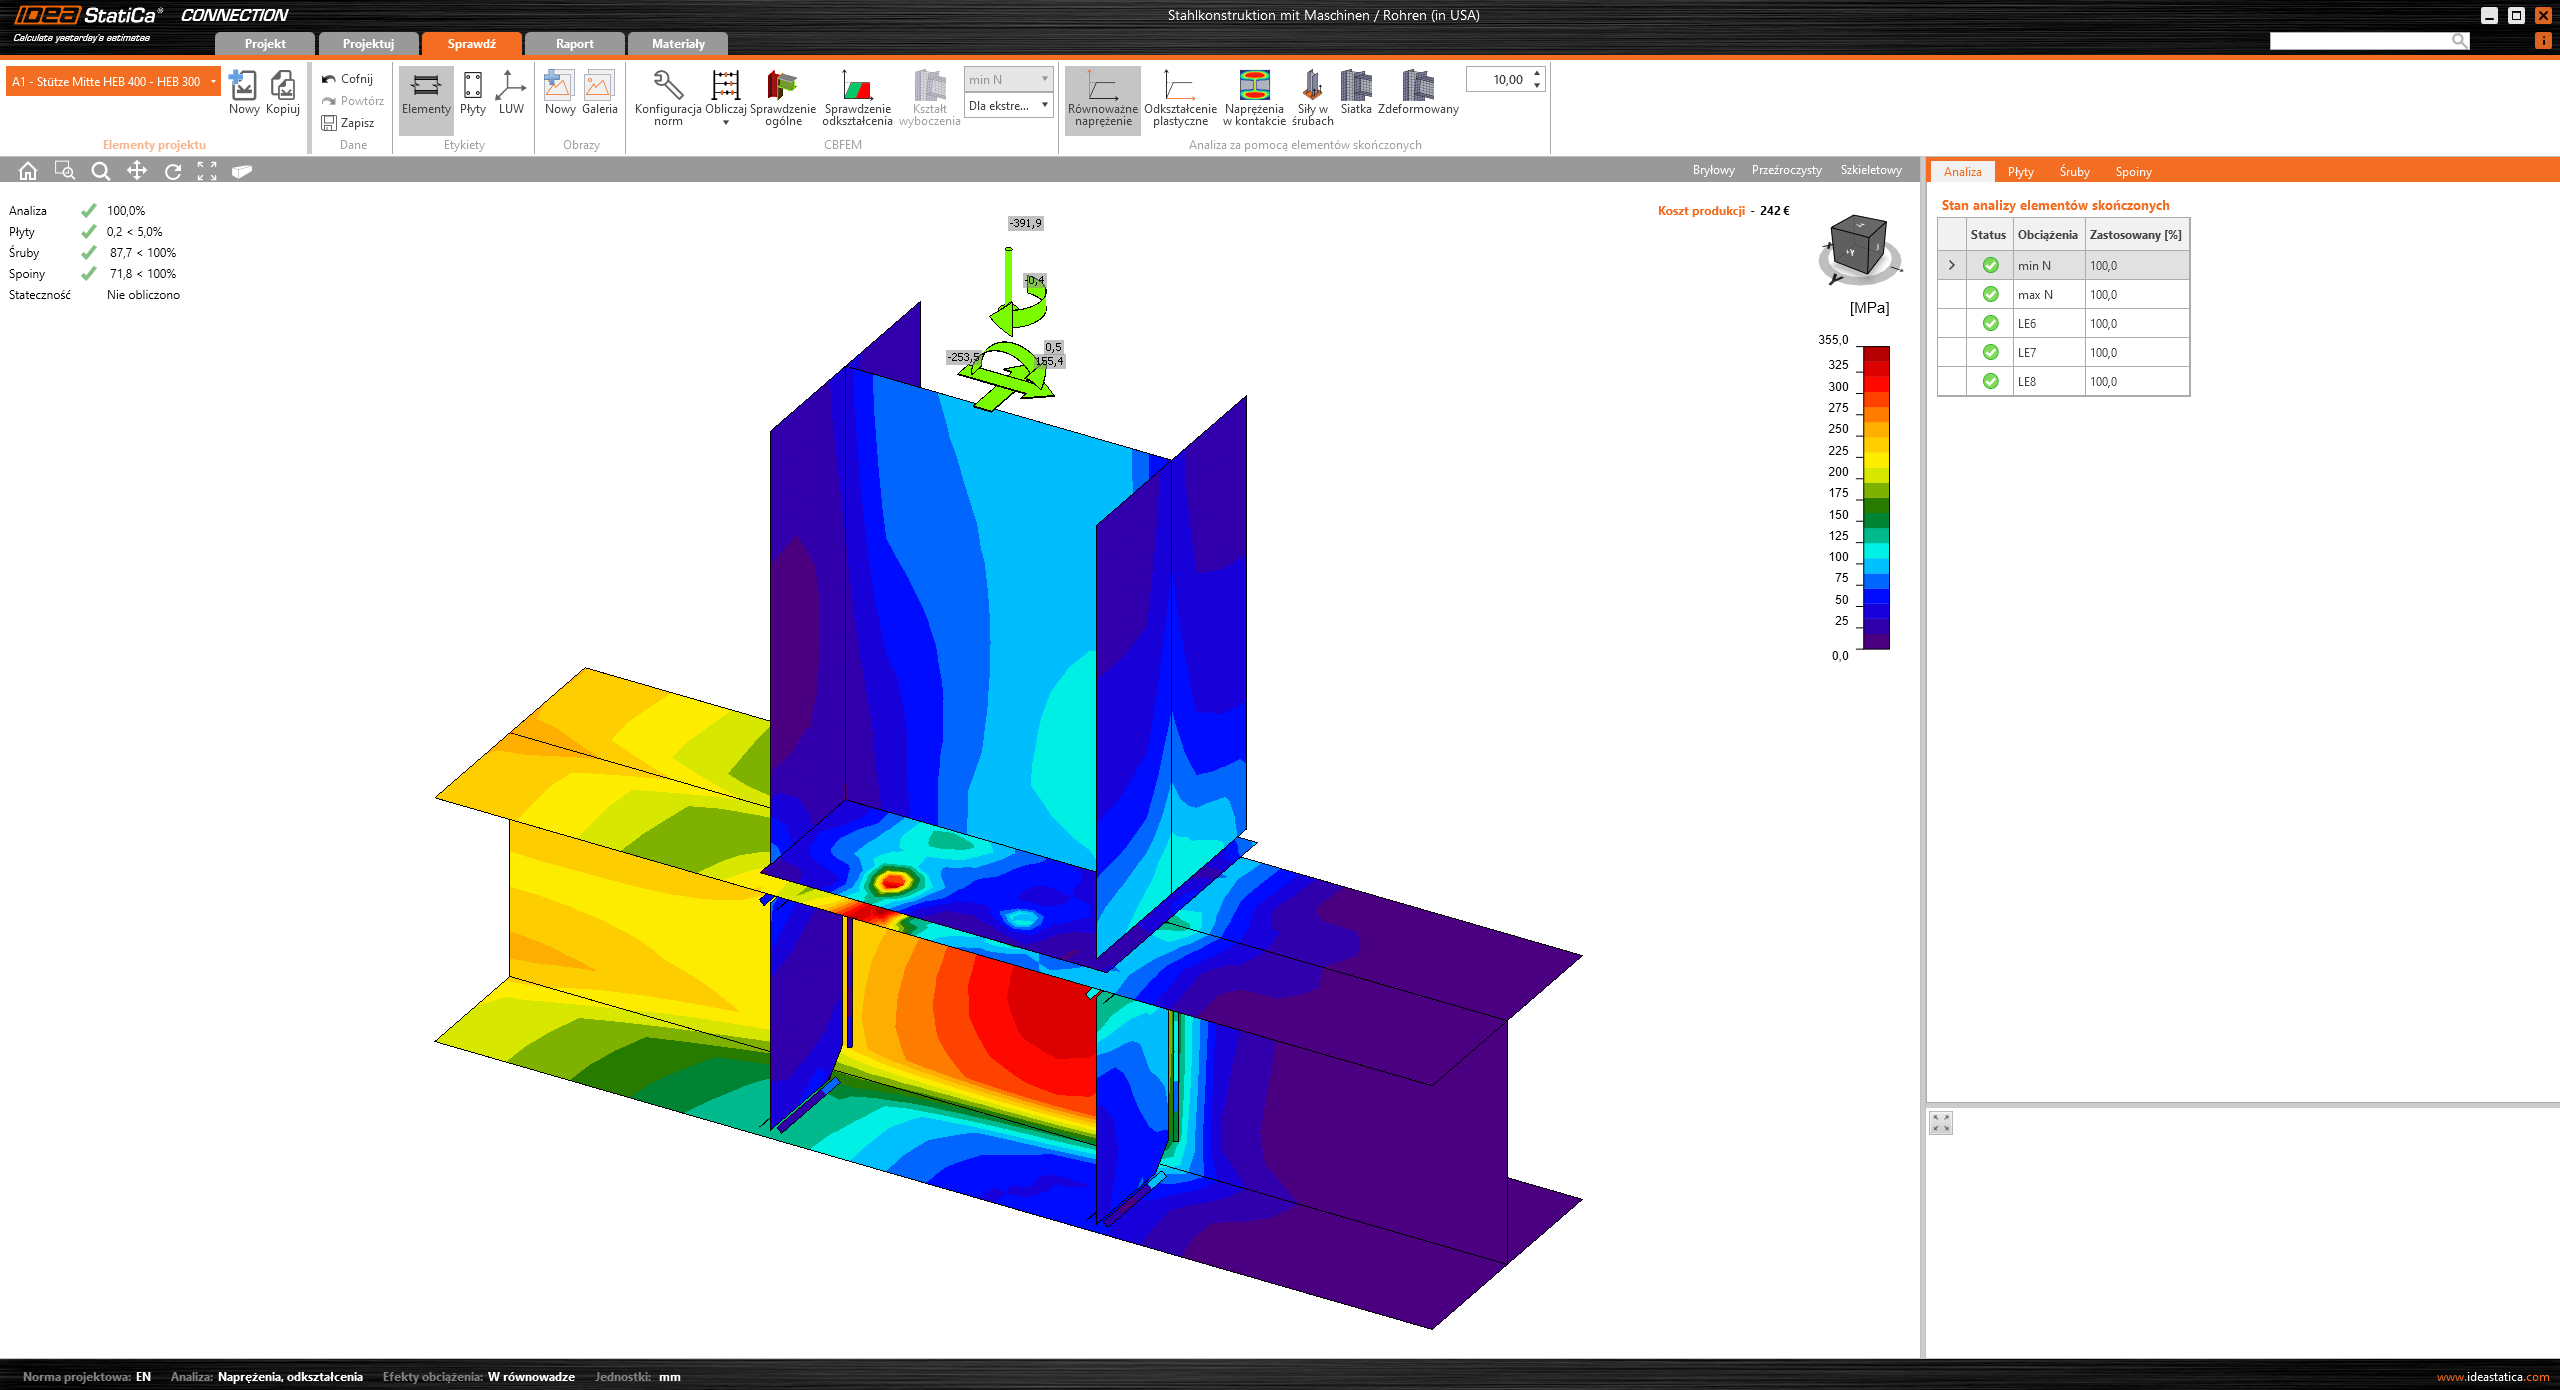Screen dimensions: 2560x1390
Task: Click the Oblicz calculate icon
Action: (726, 86)
